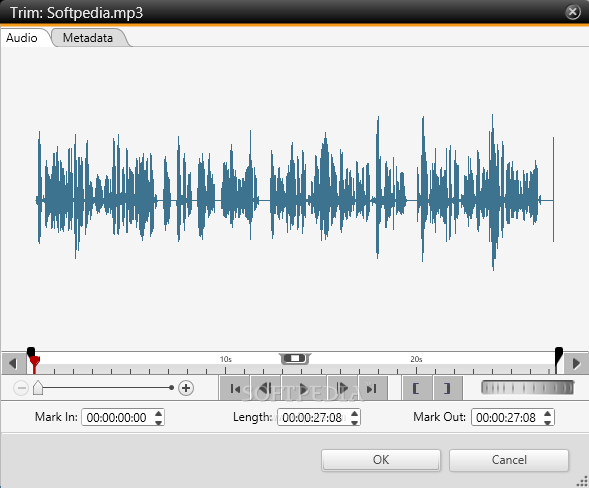
Task: Select the Audio tab
Action: click(23, 38)
